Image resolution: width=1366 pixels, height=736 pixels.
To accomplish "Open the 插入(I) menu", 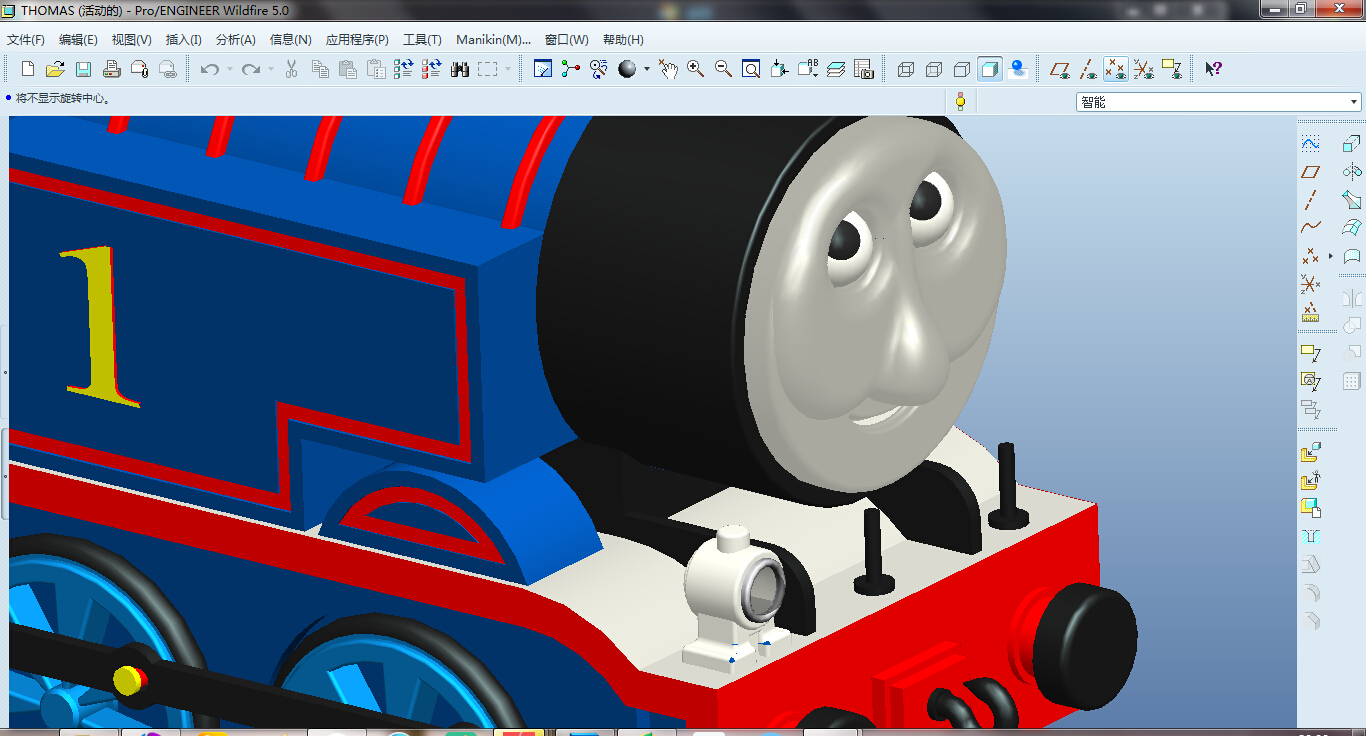I will click(184, 40).
